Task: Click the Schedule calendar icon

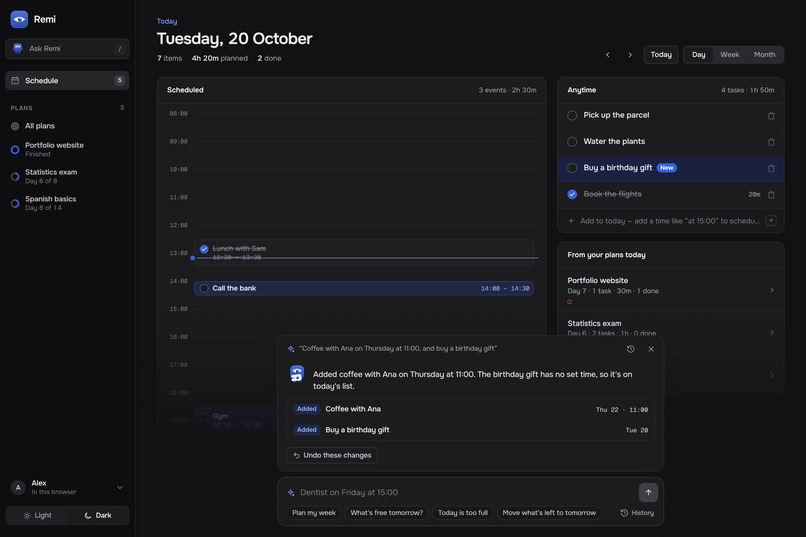Action: coord(15,80)
